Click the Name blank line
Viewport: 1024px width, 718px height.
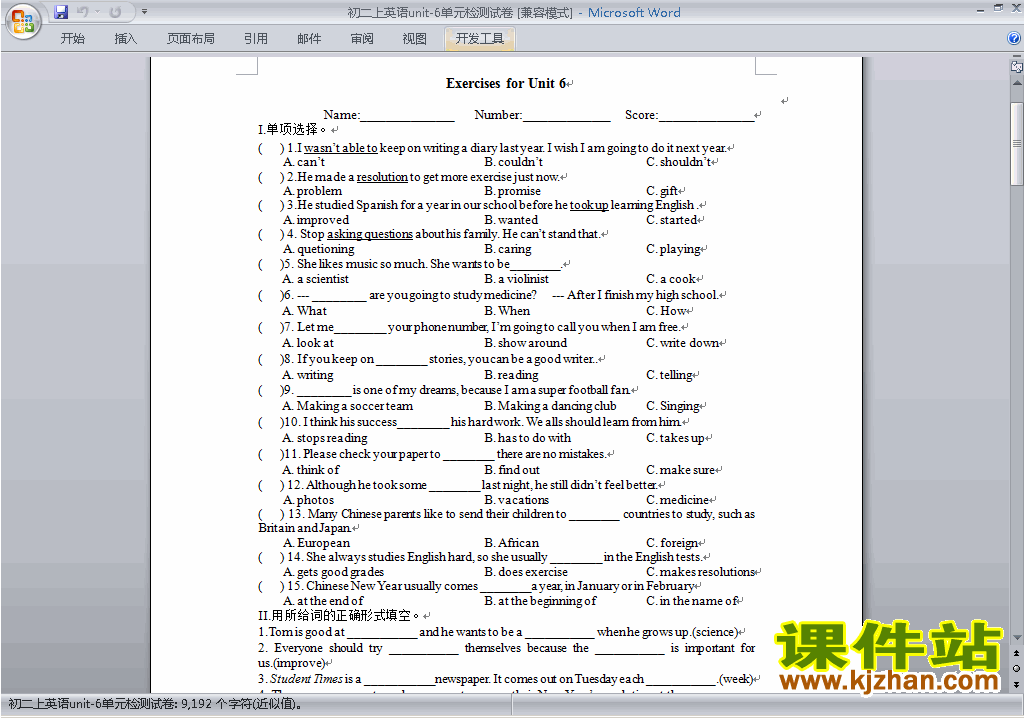tap(407, 116)
